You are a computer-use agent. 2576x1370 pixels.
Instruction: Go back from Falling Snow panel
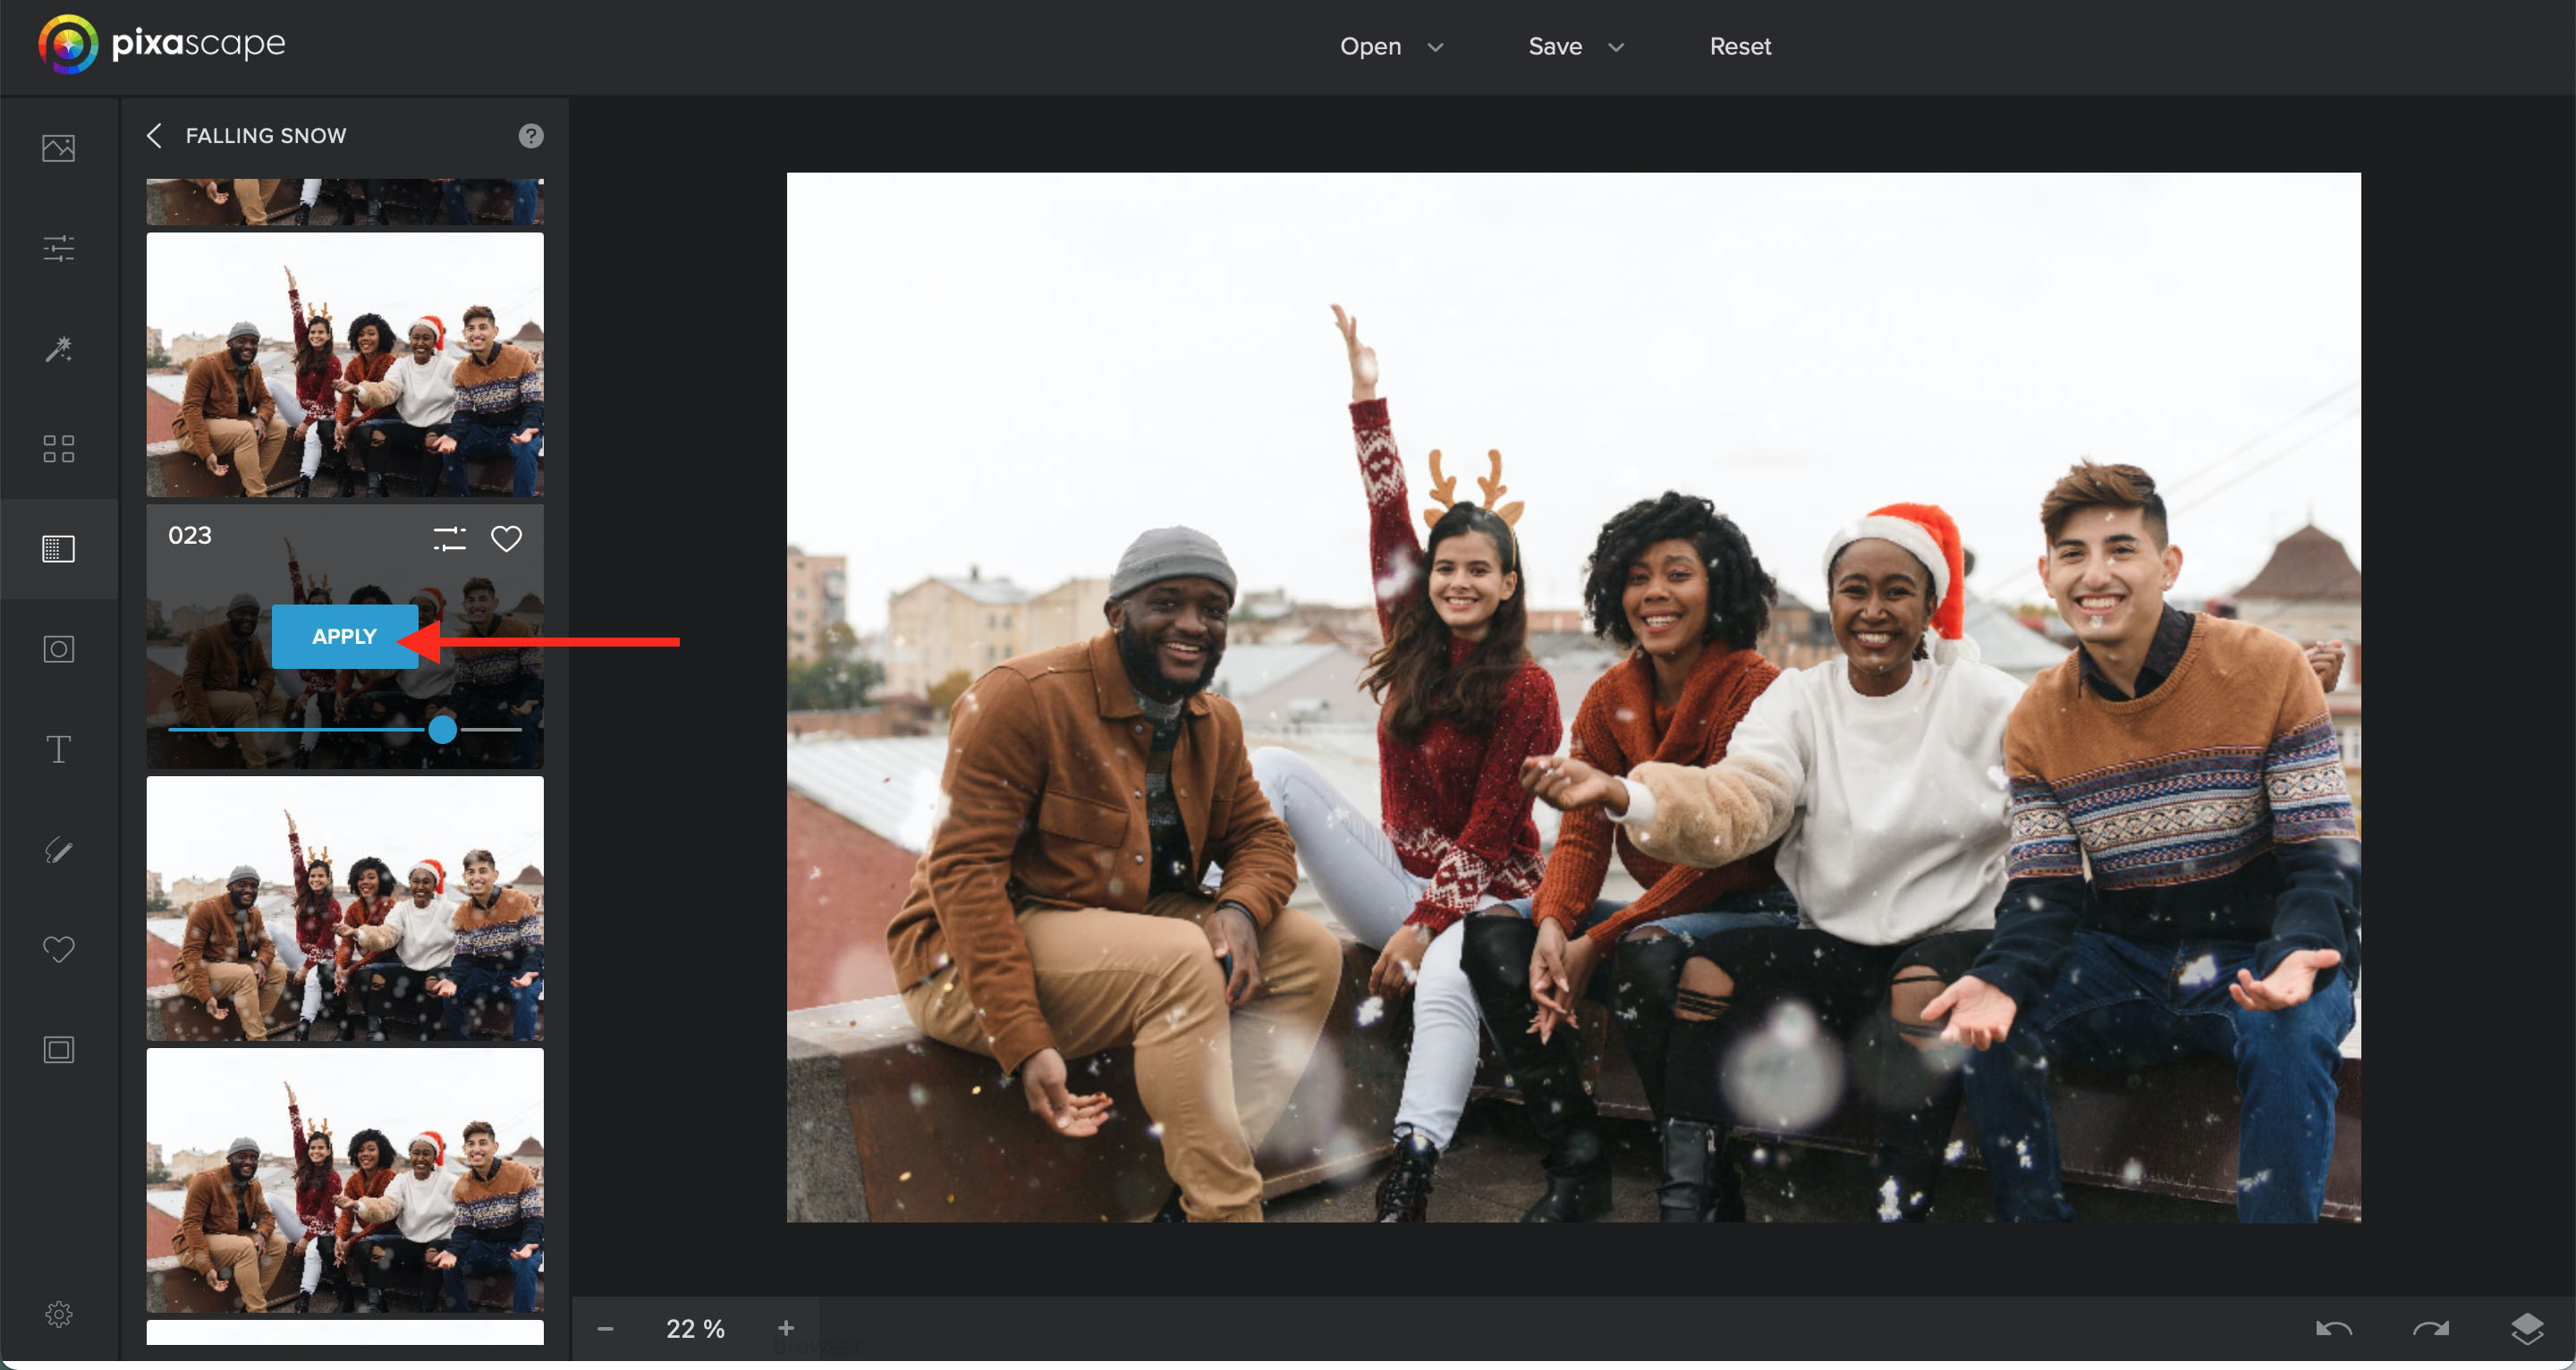(154, 135)
